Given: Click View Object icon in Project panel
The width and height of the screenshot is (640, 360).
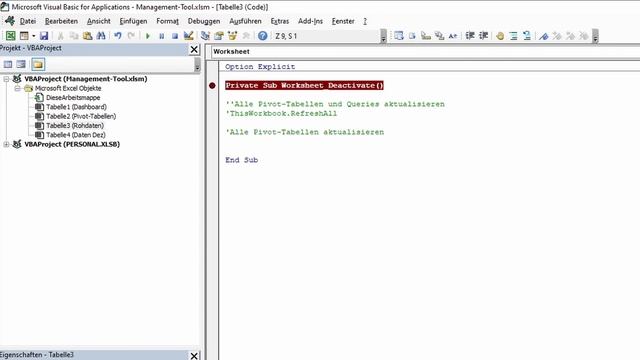Looking at the screenshot, I should click(x=21, y=64).
